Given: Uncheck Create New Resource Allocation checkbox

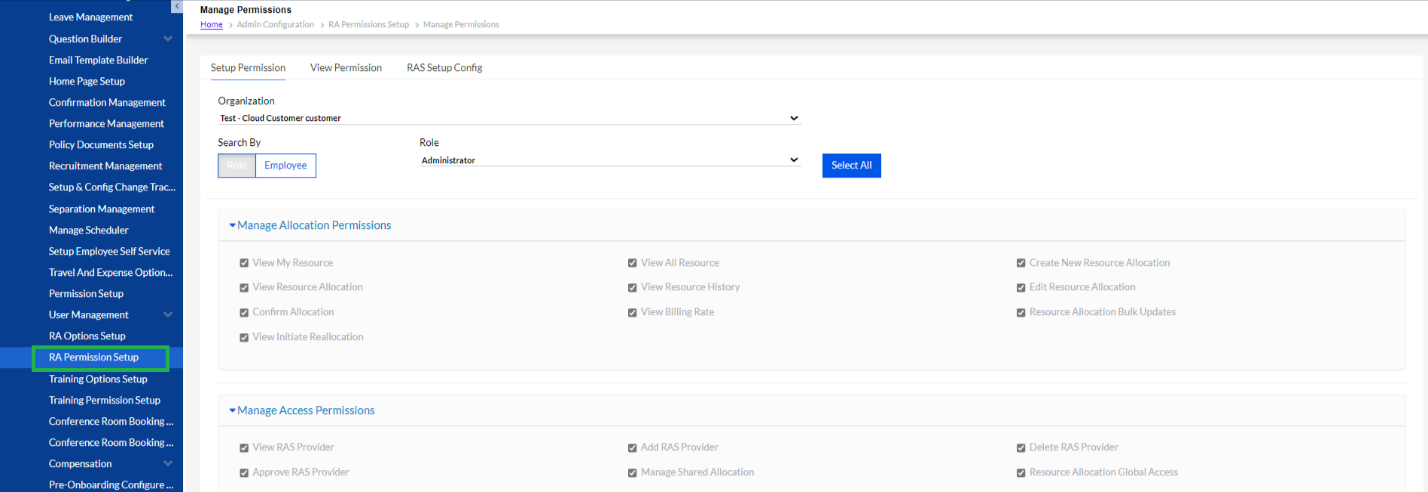Looking at the screenshot, I should [x=1021, y=263].
